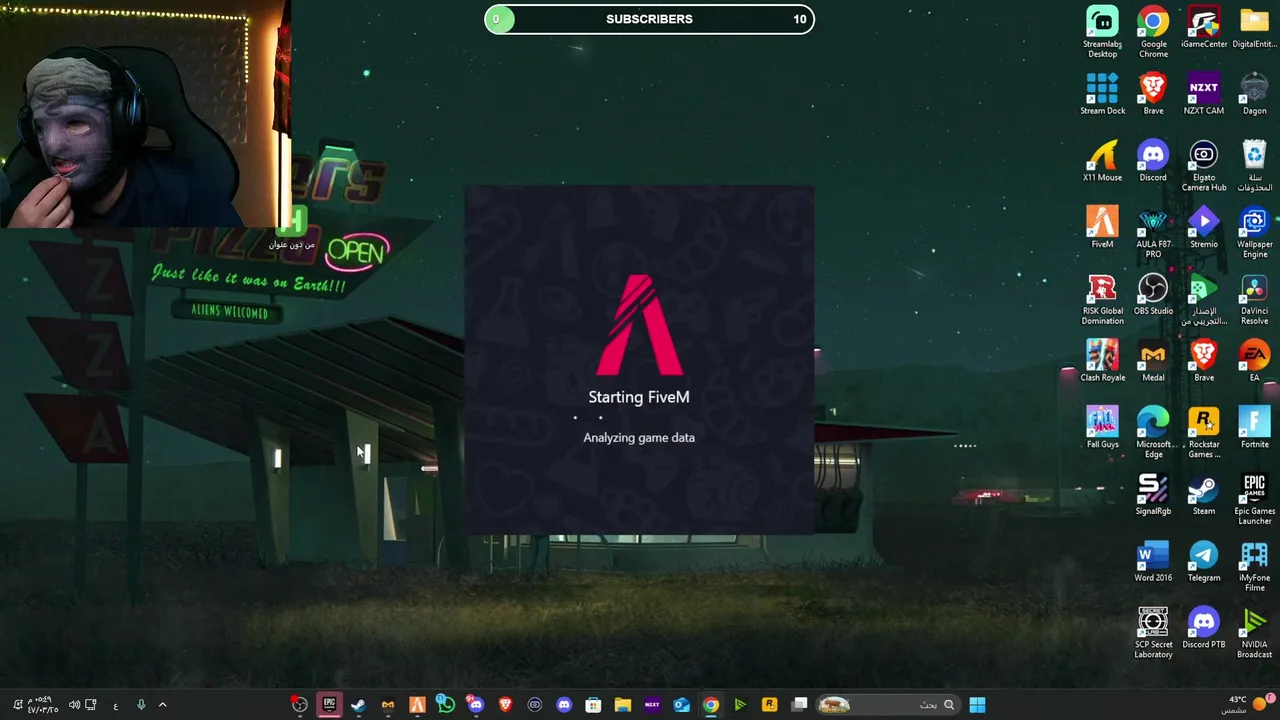Viewport: 1280px width, 720px height.
Task: Open NVIDIA Broadcast from the taskbar
Action: tap(740, 705)
